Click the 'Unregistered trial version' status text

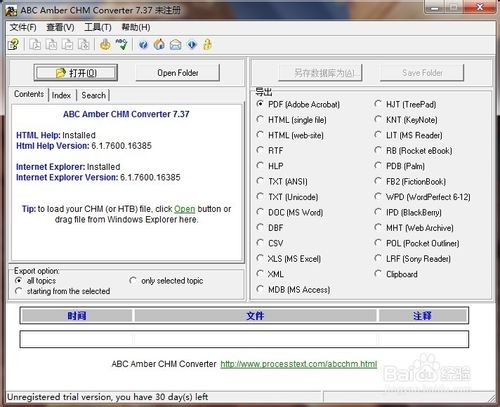coord(108,397)
